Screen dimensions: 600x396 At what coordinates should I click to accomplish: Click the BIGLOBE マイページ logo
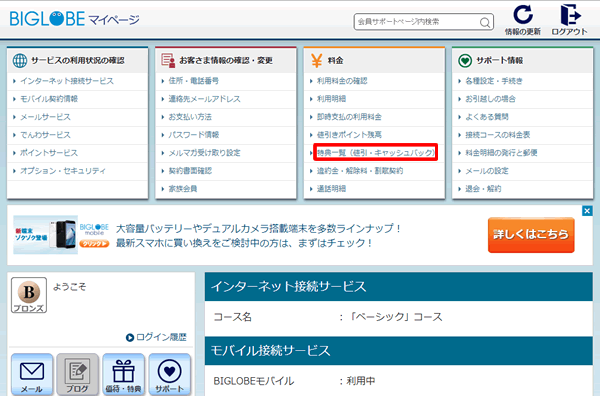pyautogui.click(x=75, y=19)
